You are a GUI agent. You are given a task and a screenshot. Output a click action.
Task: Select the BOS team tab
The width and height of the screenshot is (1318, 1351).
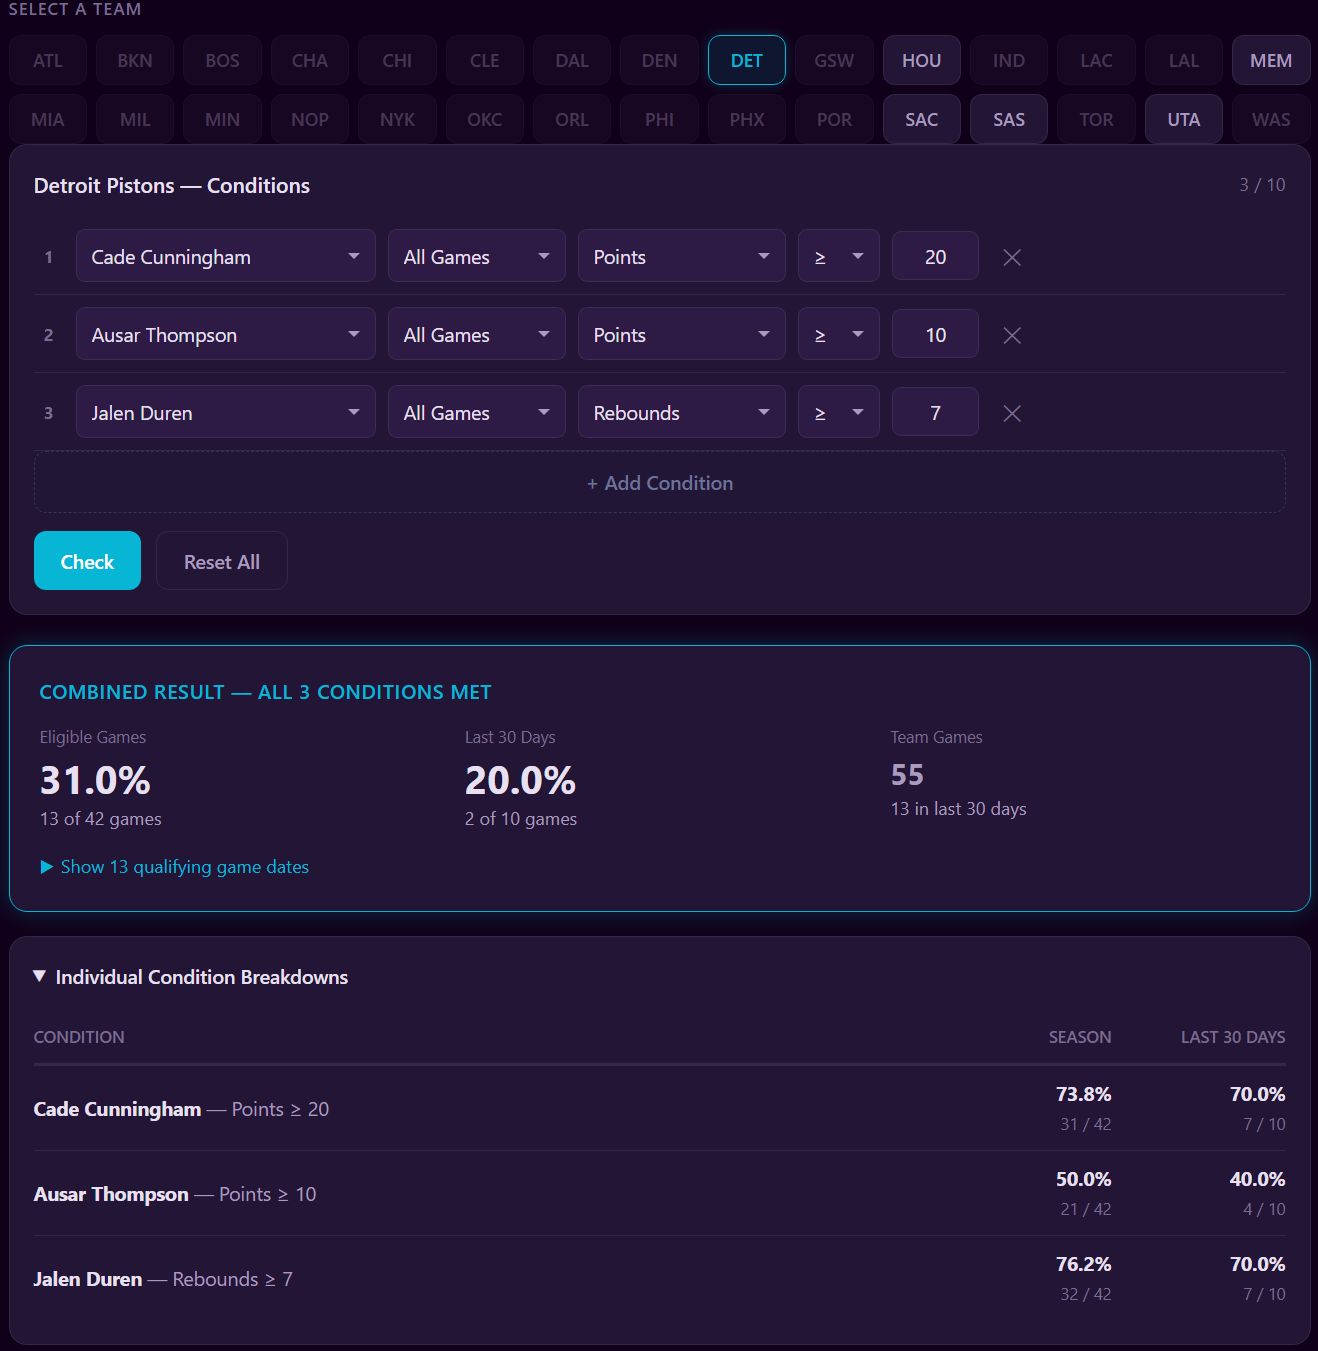pyautogui.click(x=222, y=61)
